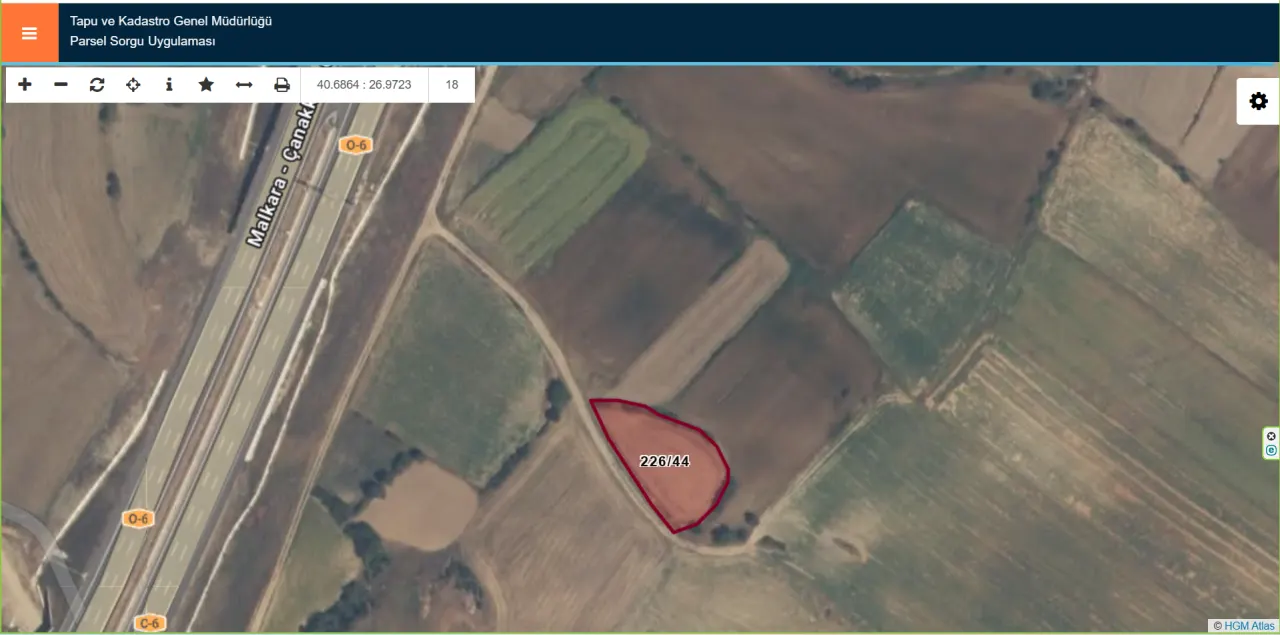1280x635 pixels.
Task: Activate the crosshair locate tool
Action: pyautogui.click(x=133, y=85)
